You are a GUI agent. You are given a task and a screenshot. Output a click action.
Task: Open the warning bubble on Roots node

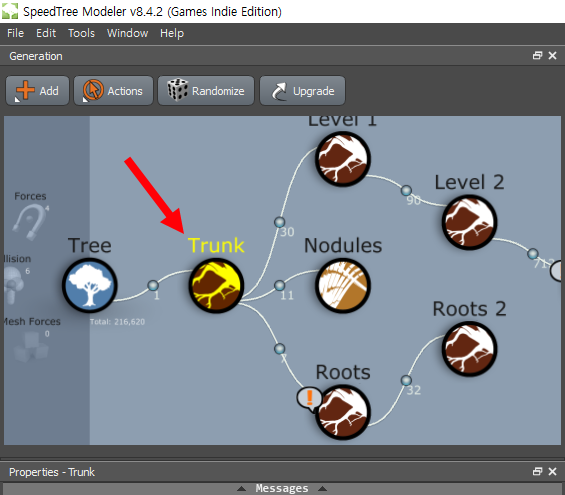pos(309,399)
